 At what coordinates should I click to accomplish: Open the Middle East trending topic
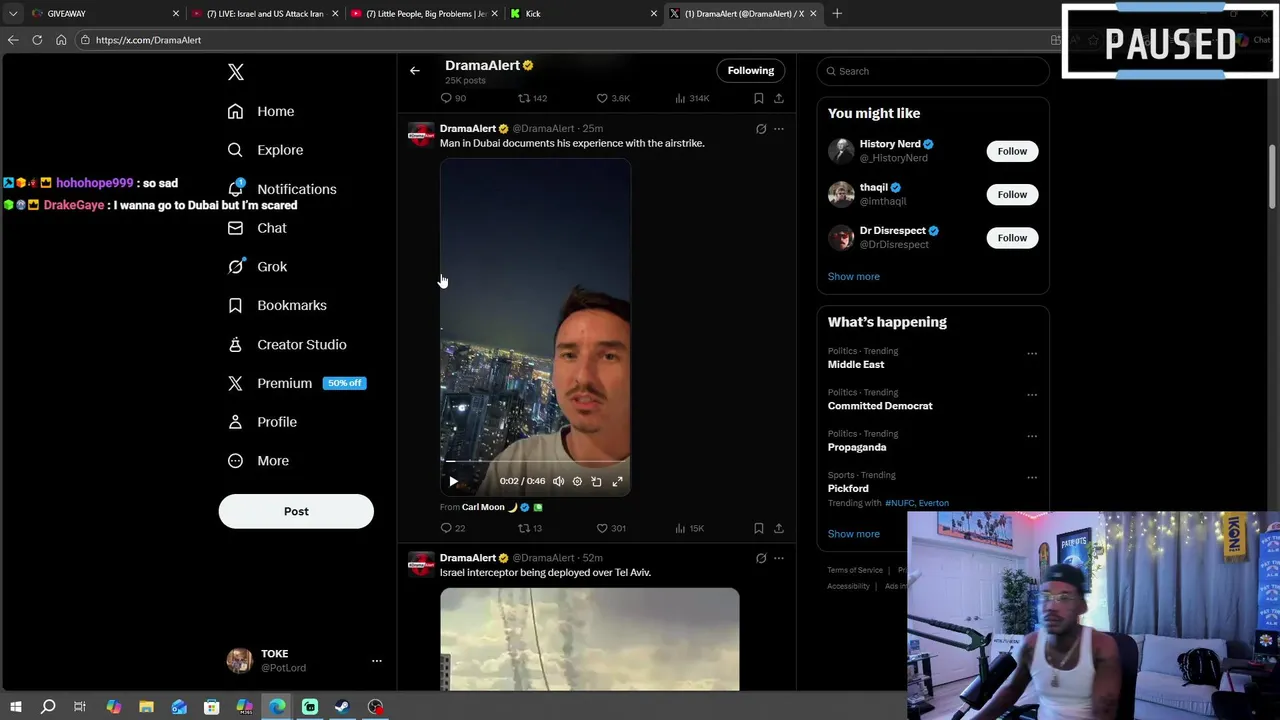tap(856, 365)
